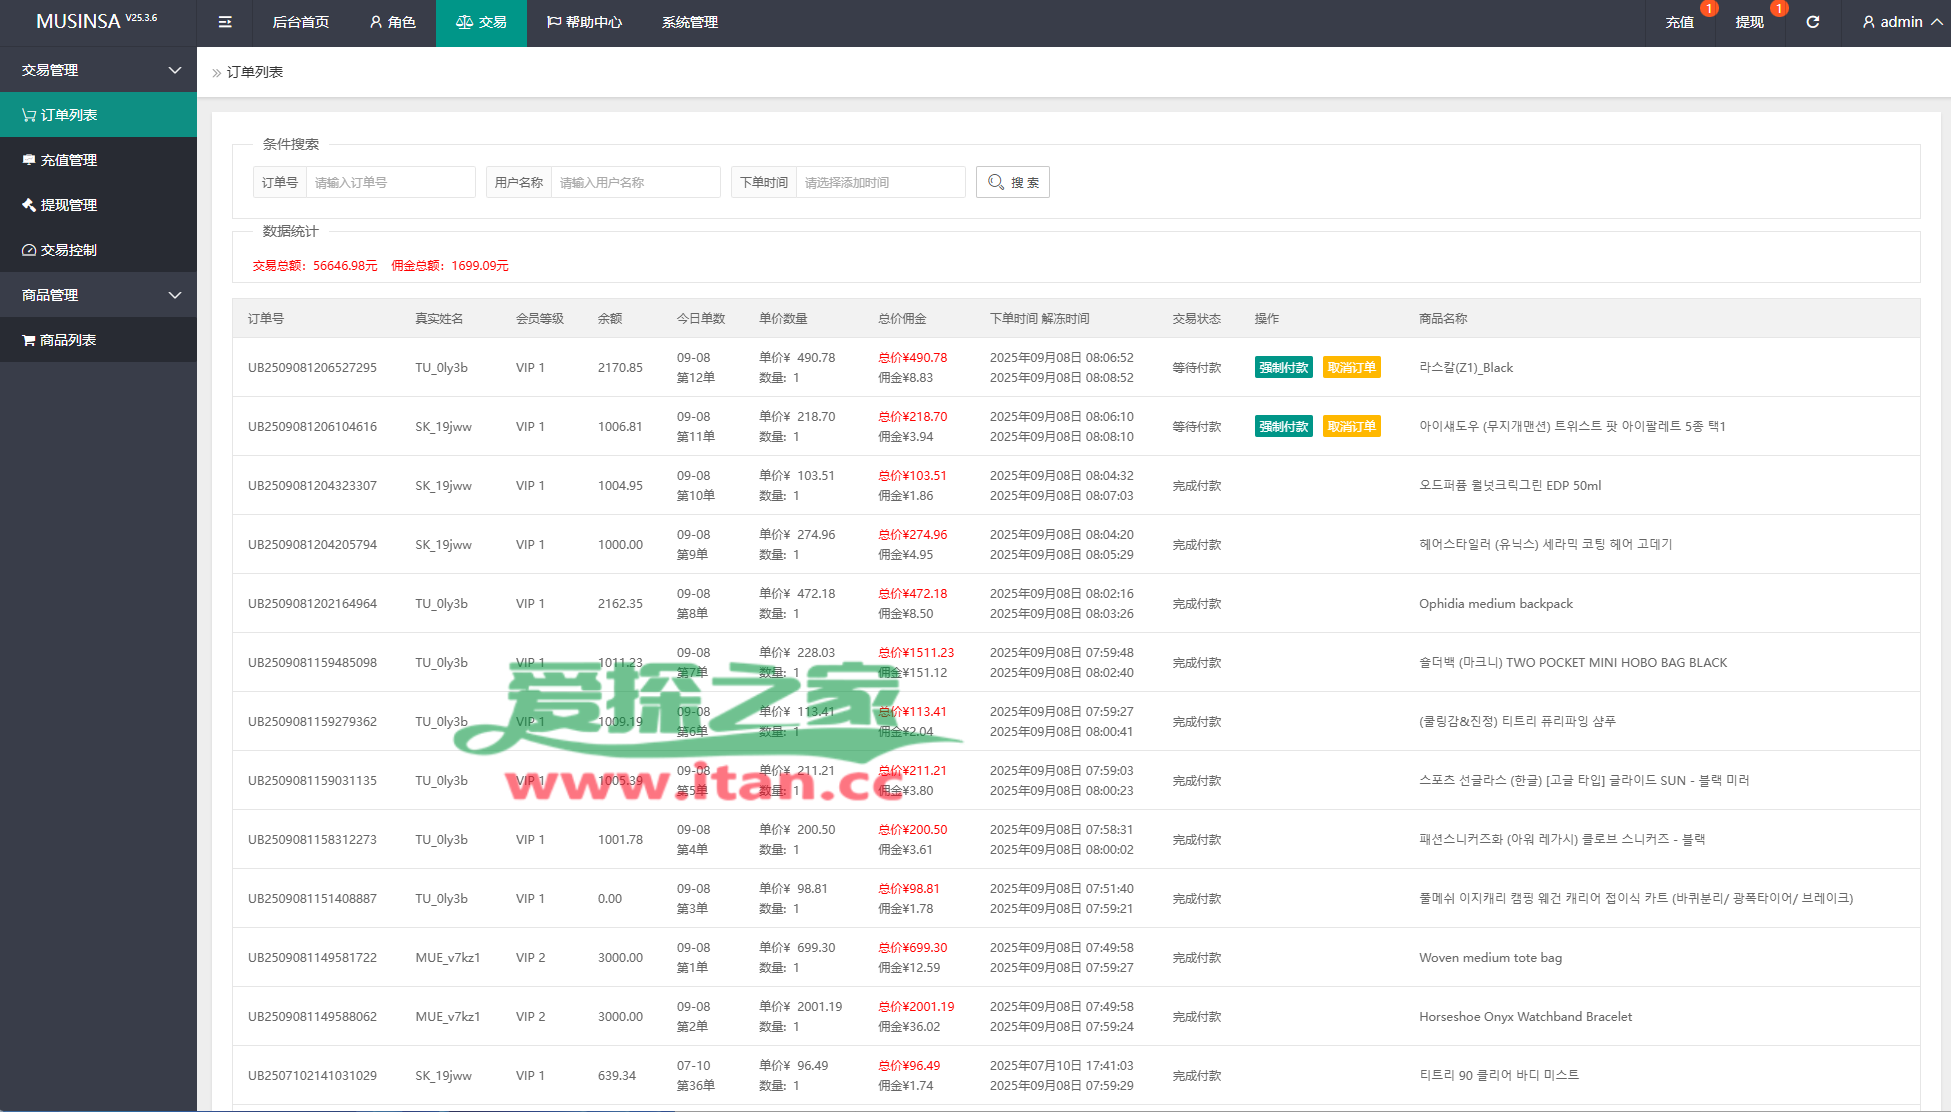Toggle sidebar collapse hamburger icon
The width and height of the screenshot is (1951, 1112).
(225, 22)
